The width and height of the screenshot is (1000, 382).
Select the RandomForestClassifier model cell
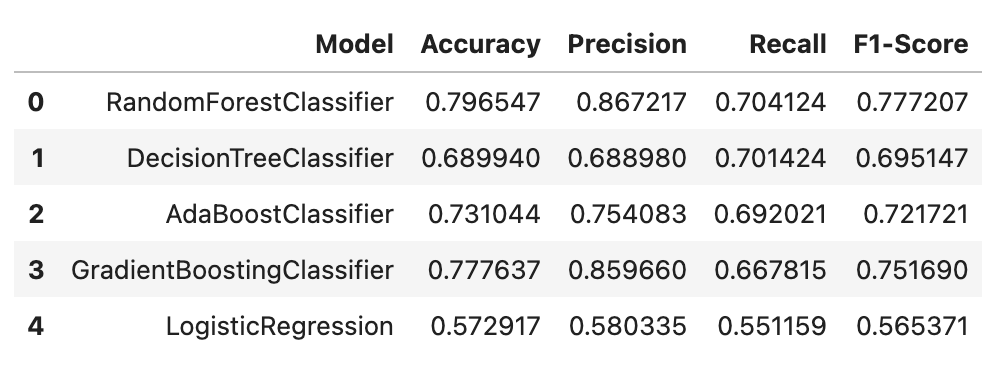249,102
